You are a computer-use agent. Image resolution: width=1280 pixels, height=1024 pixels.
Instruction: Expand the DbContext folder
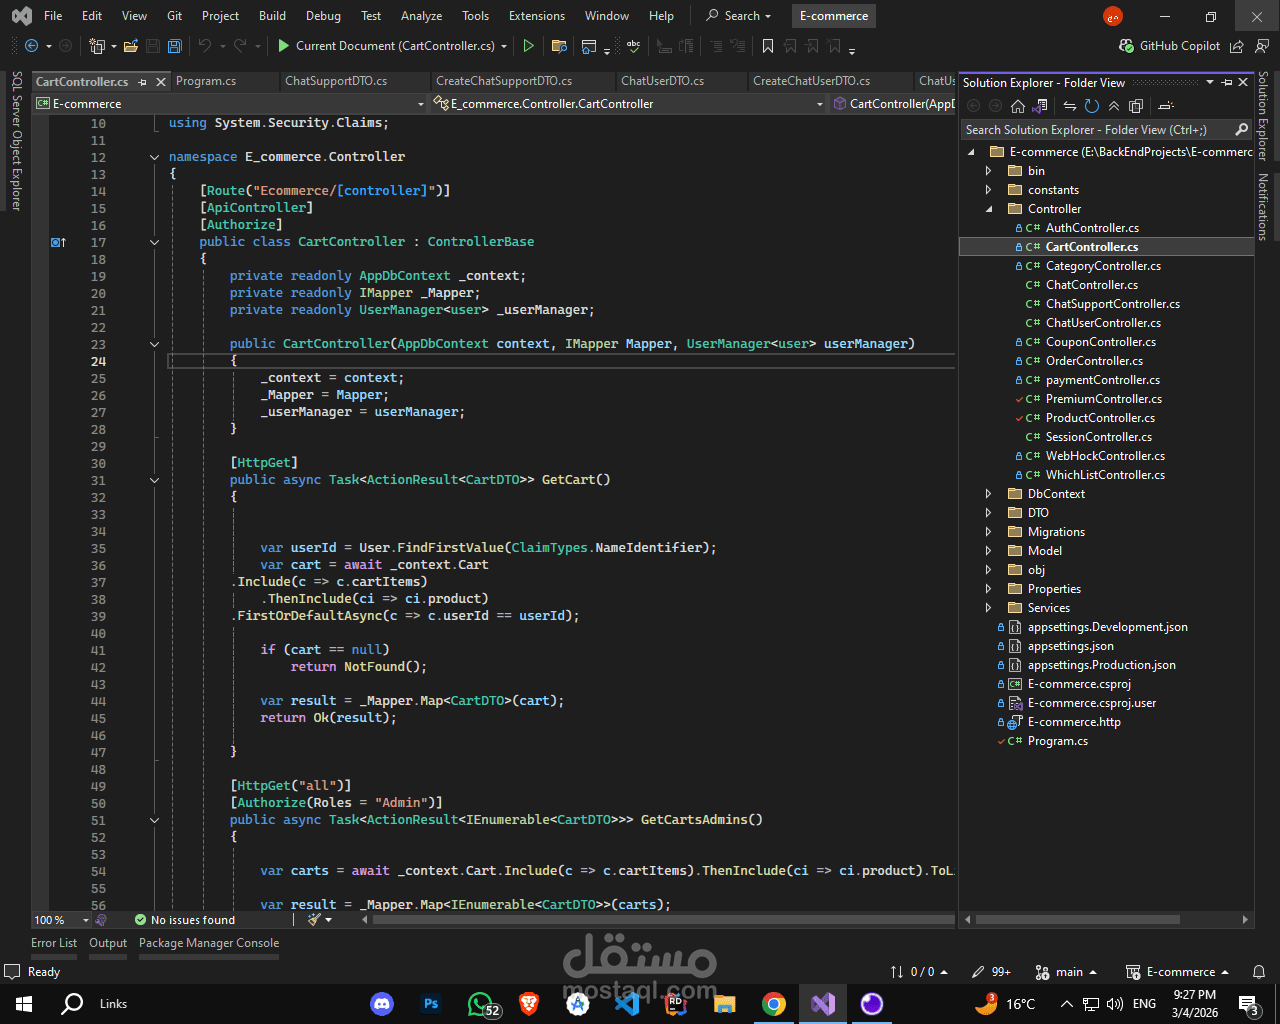[x=988, y=494]
